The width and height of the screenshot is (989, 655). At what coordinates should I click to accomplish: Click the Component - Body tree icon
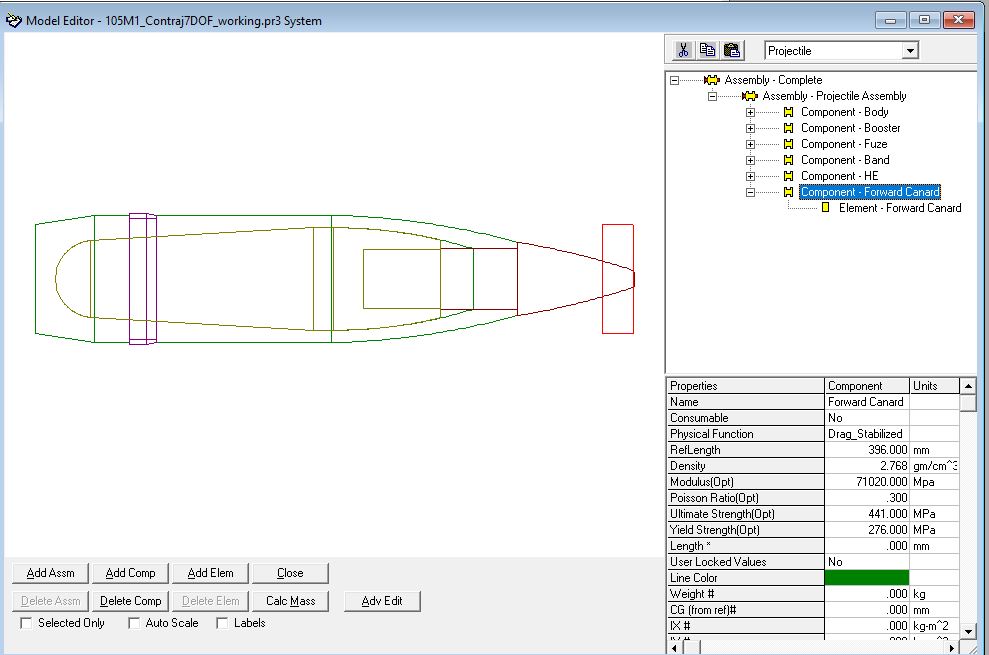point(788,112)
